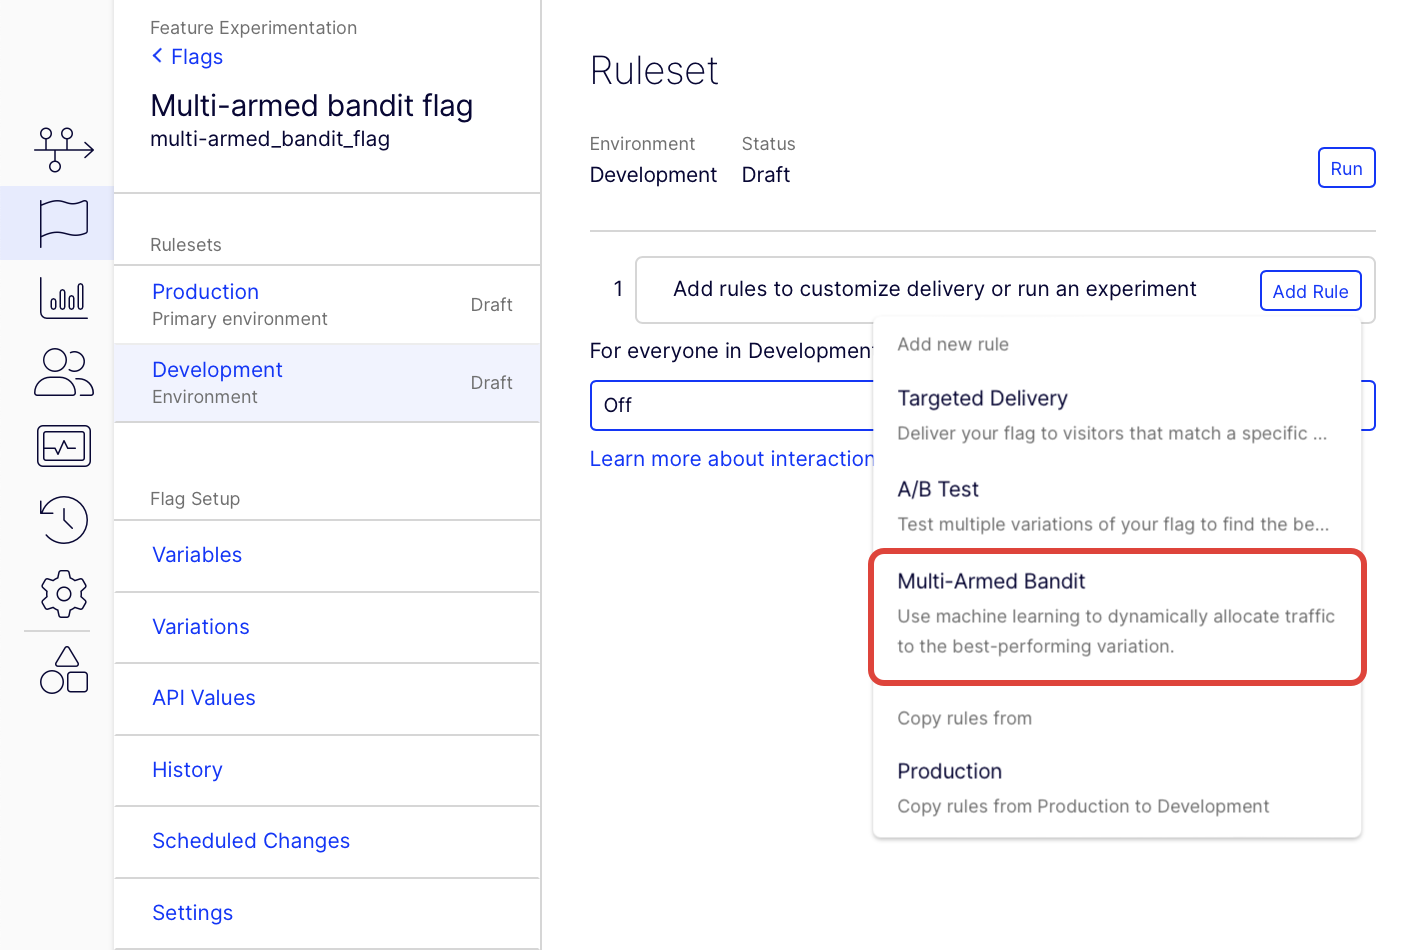This screenshot has width=1412, height=950.
Task: Click the Run button
Action: [x=1346, y=167]
